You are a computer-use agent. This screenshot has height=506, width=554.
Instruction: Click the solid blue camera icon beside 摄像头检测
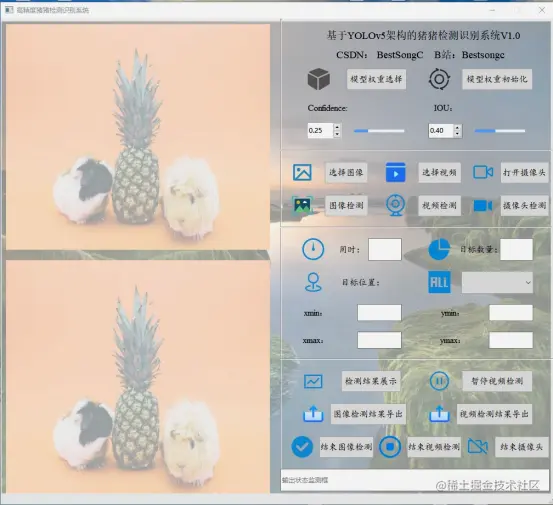[x=483, y=205]
